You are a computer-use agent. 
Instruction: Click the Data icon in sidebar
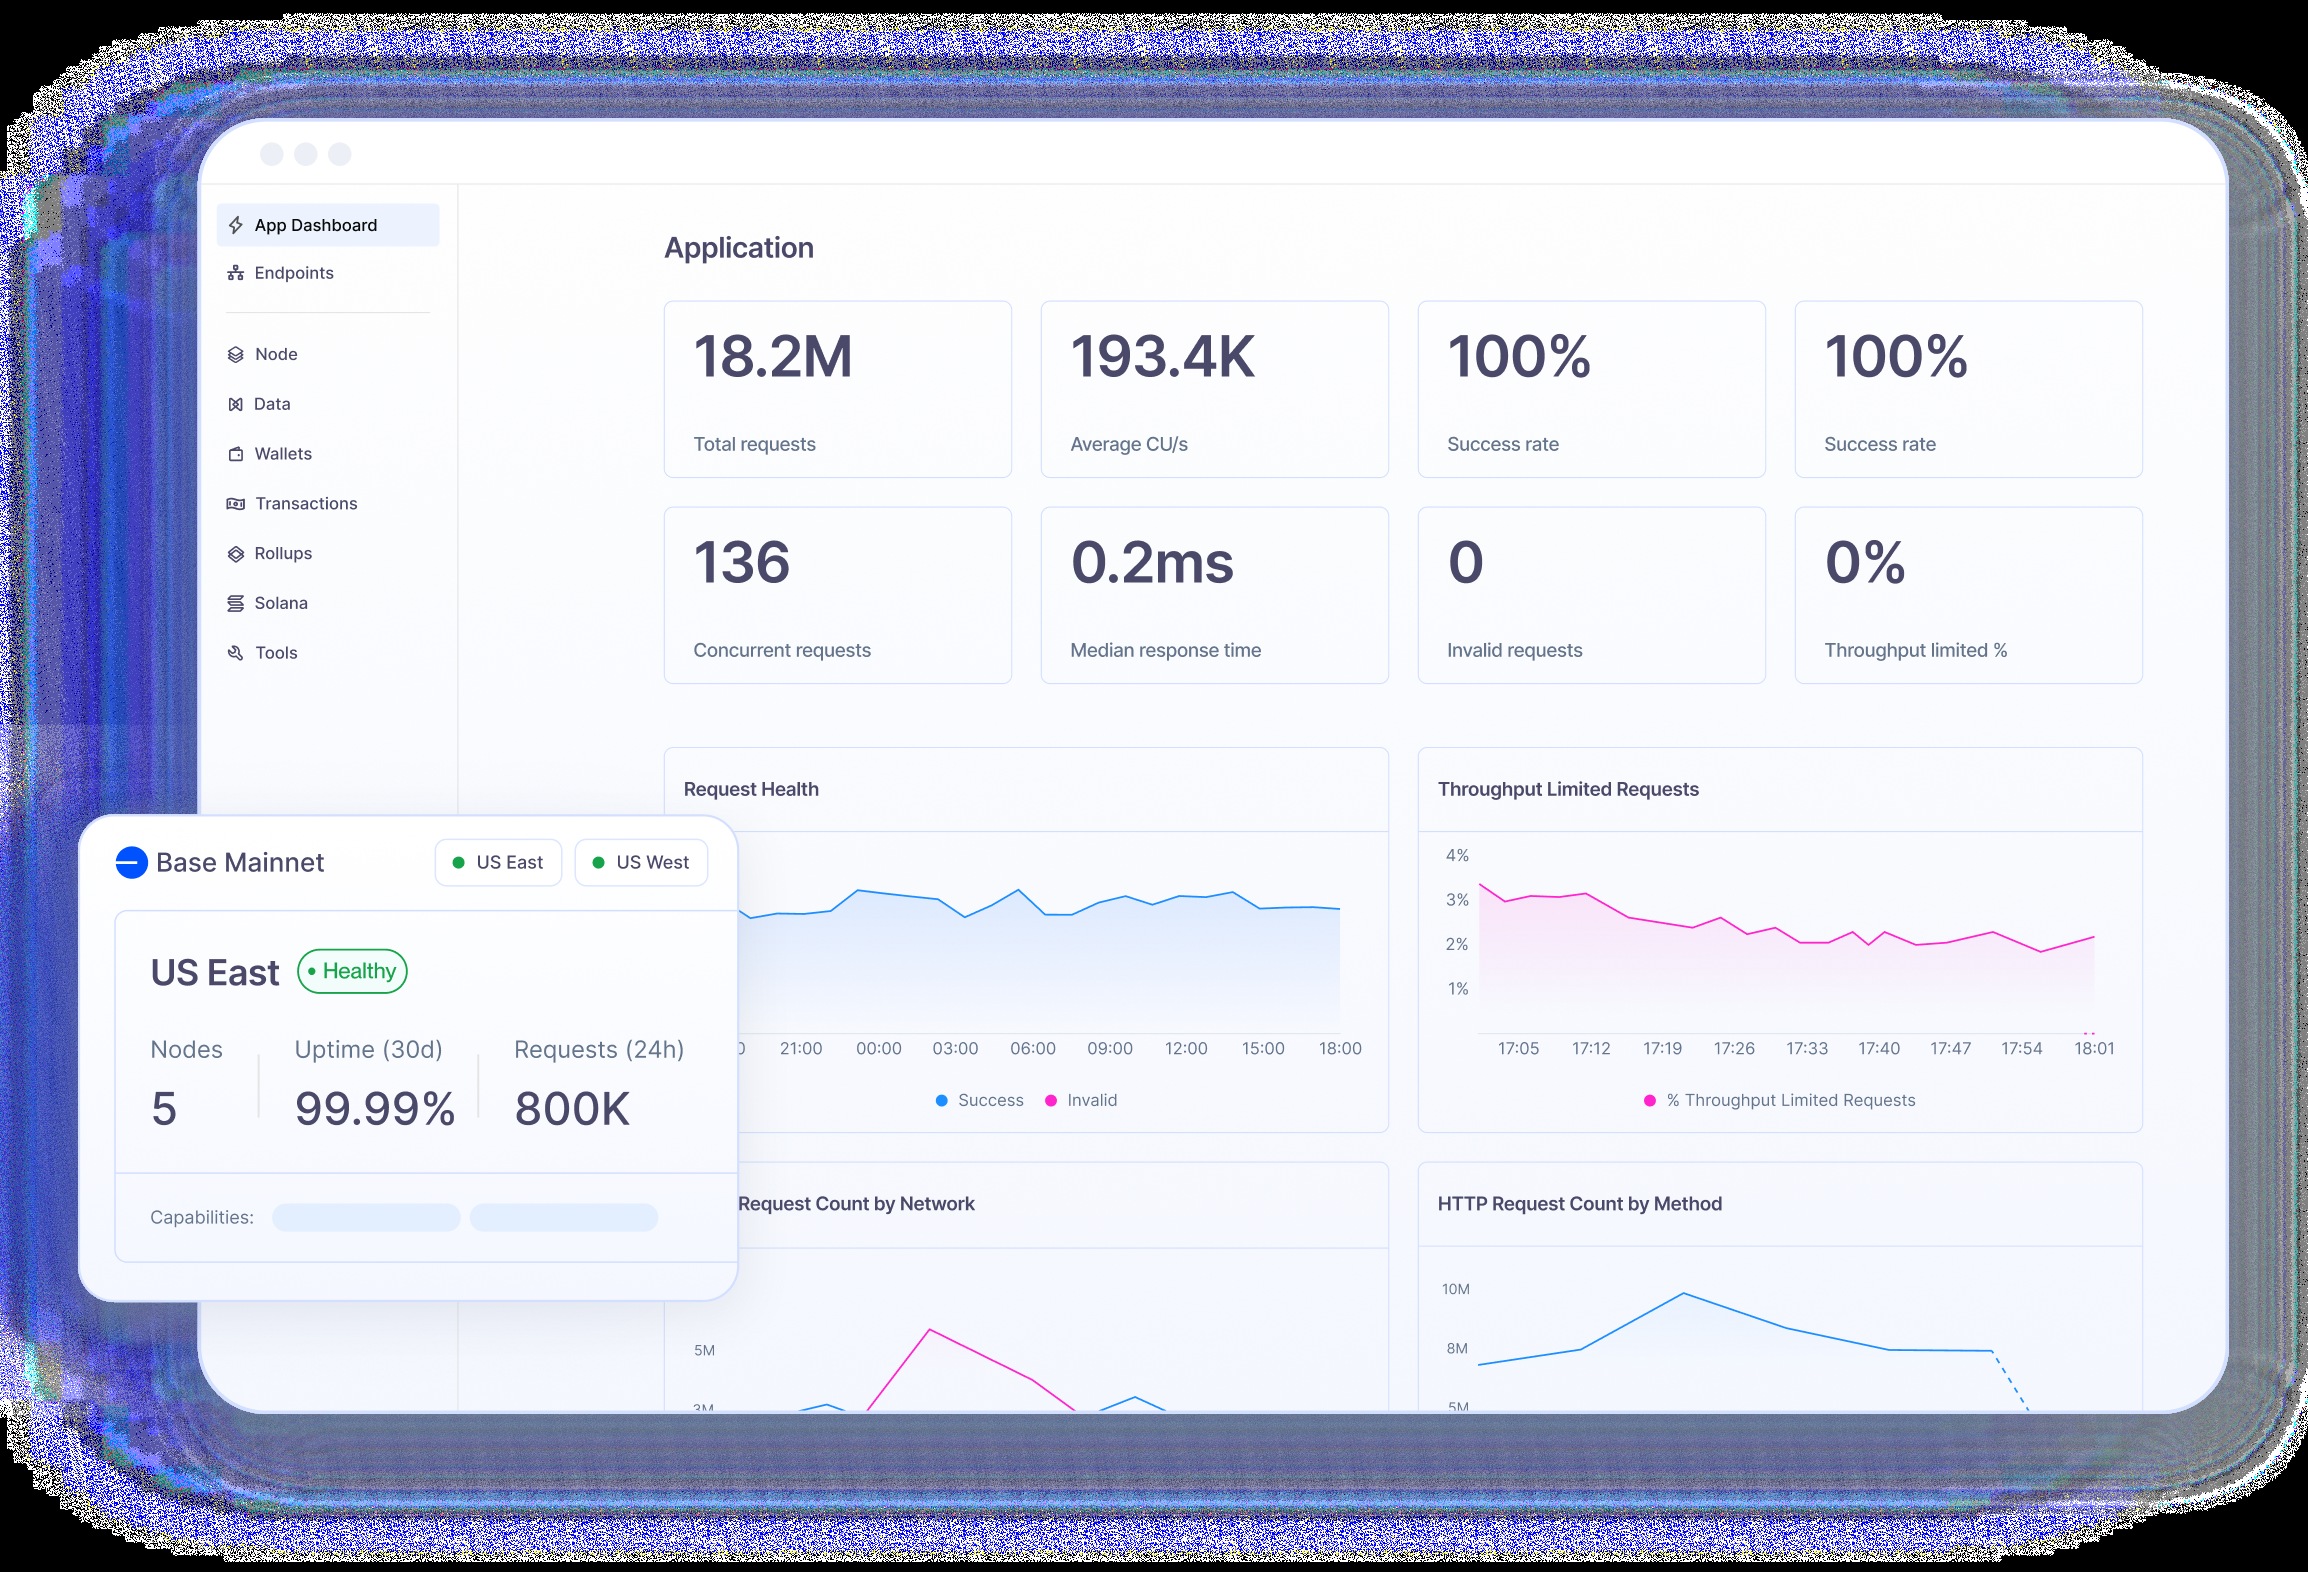(x=236, y=404)
